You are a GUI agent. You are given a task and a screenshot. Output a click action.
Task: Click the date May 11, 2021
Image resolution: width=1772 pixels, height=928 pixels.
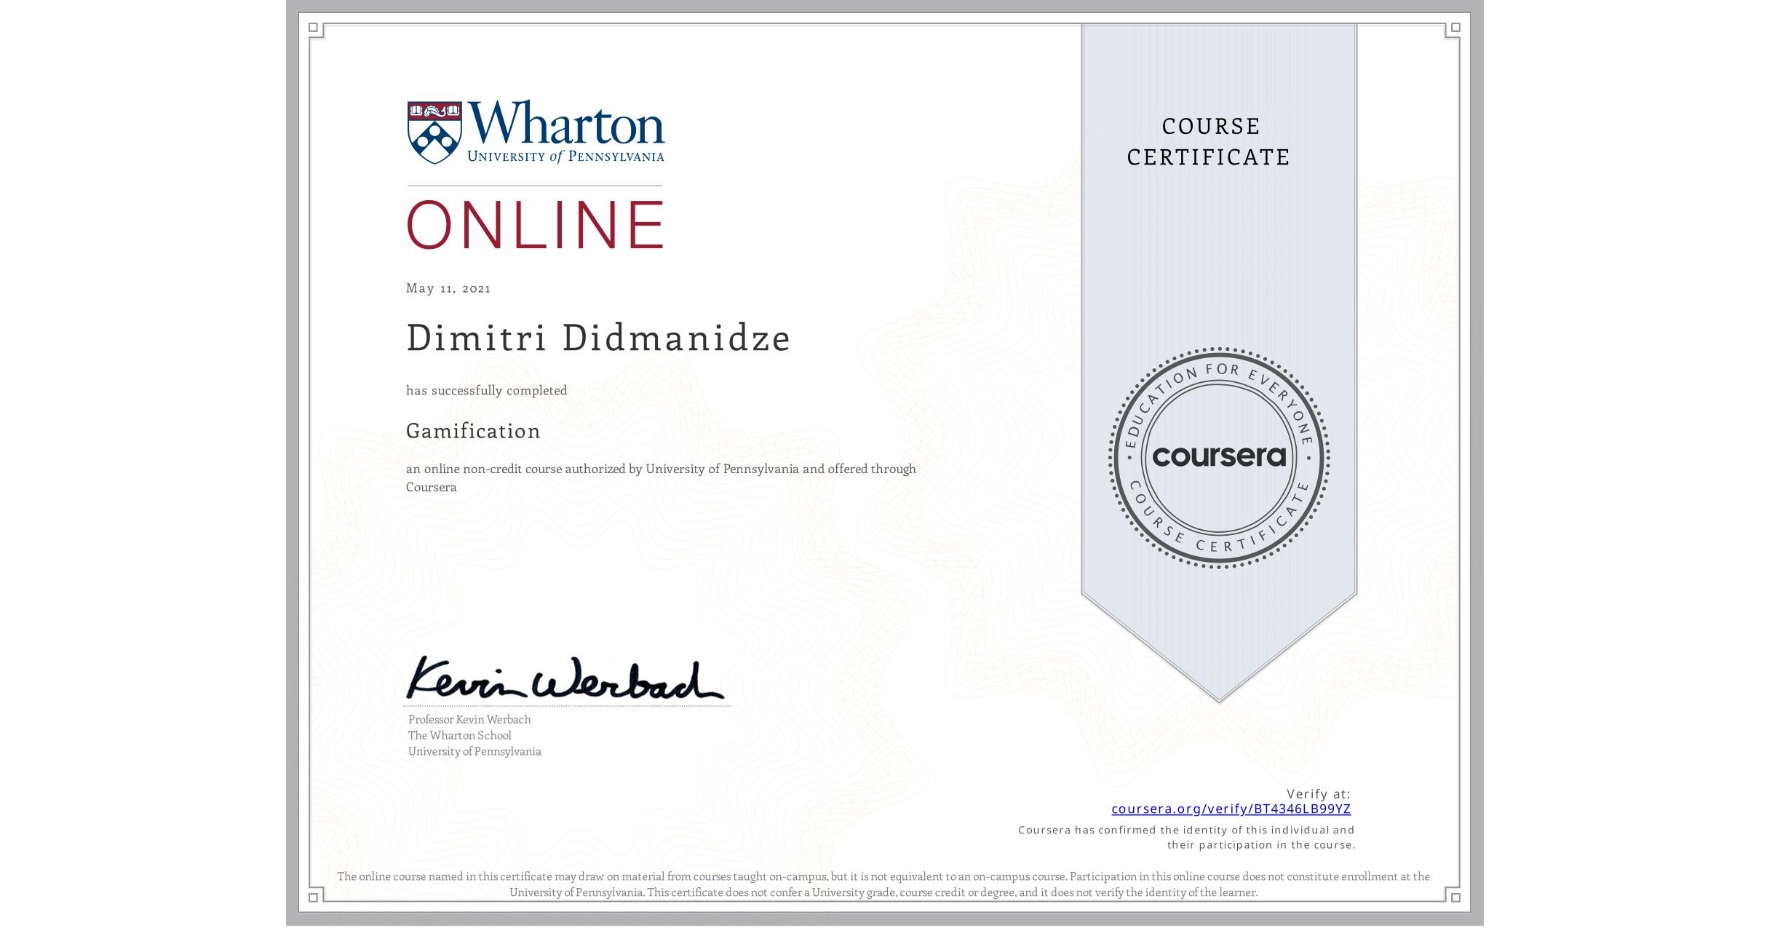point(447,288)
